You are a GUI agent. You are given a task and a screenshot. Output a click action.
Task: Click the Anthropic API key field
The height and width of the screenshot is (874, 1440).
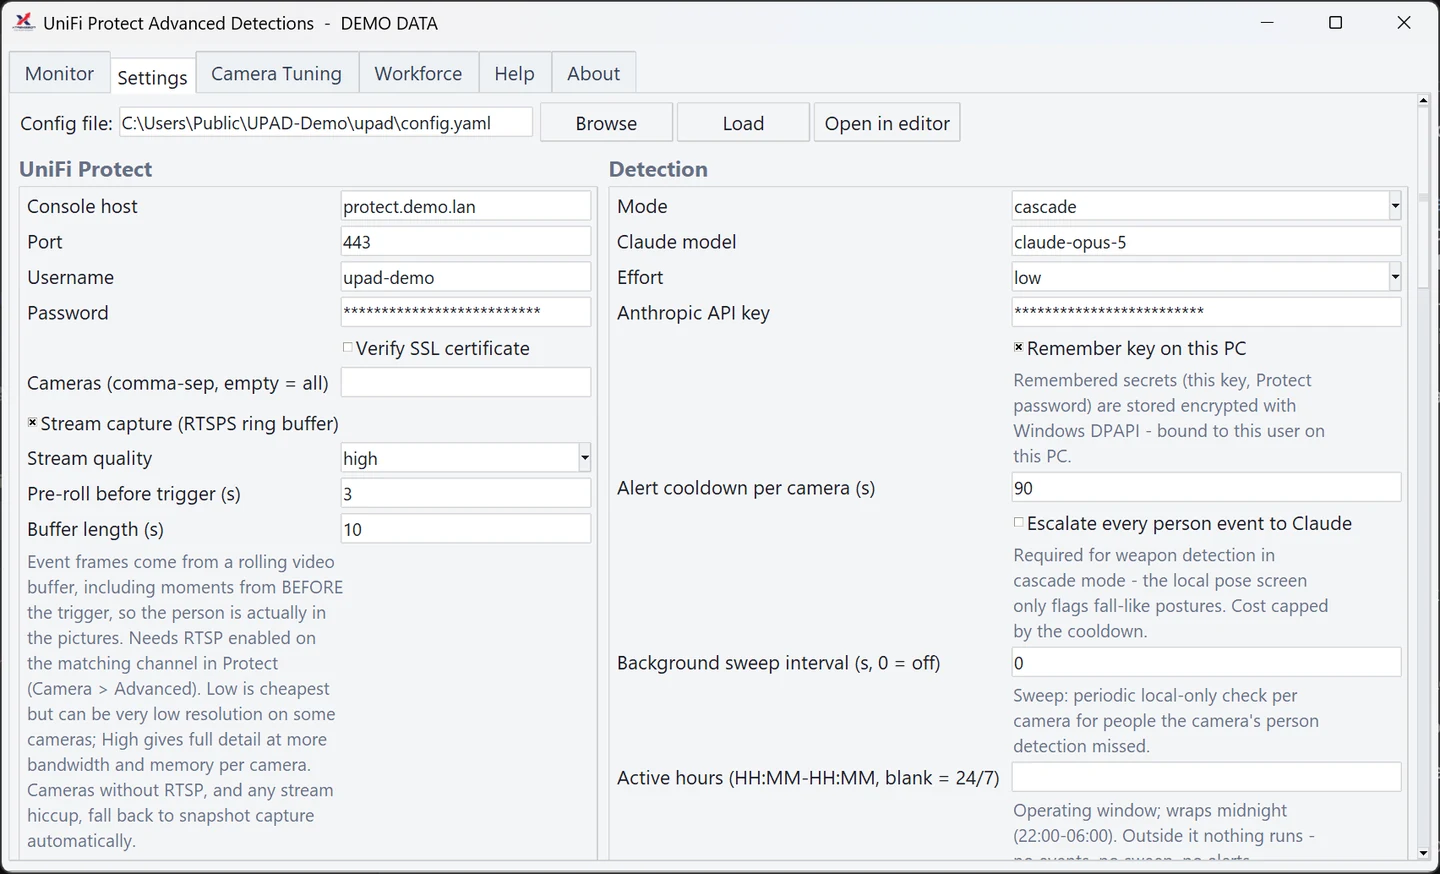(x=1206, y=312)
